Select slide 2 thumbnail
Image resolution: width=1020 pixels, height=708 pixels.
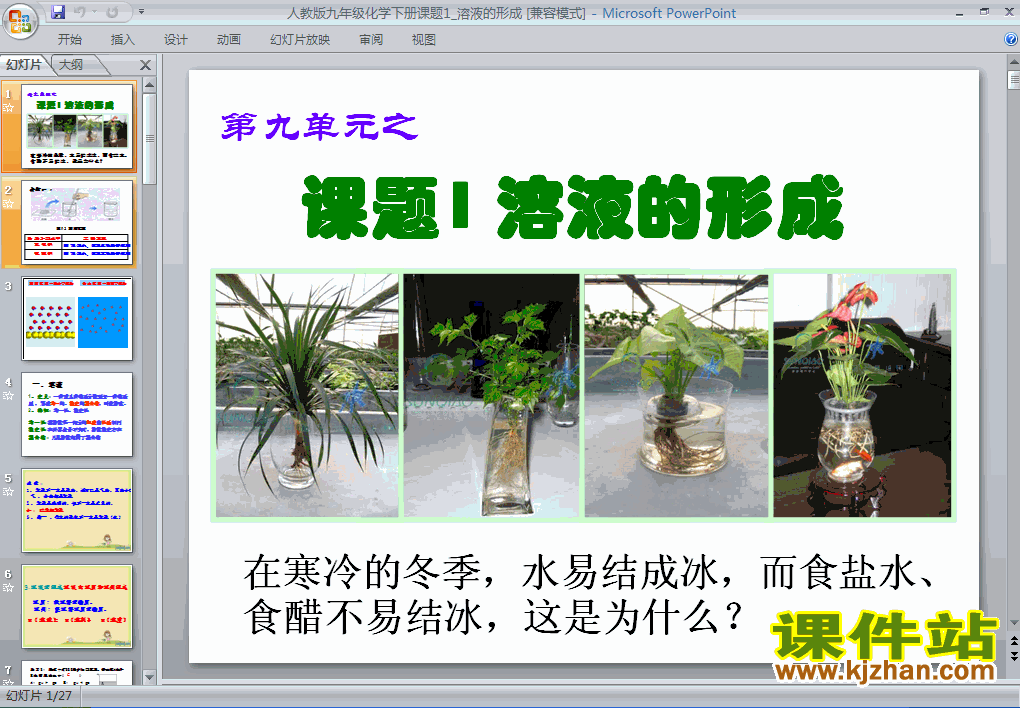(x=77, y=223)
